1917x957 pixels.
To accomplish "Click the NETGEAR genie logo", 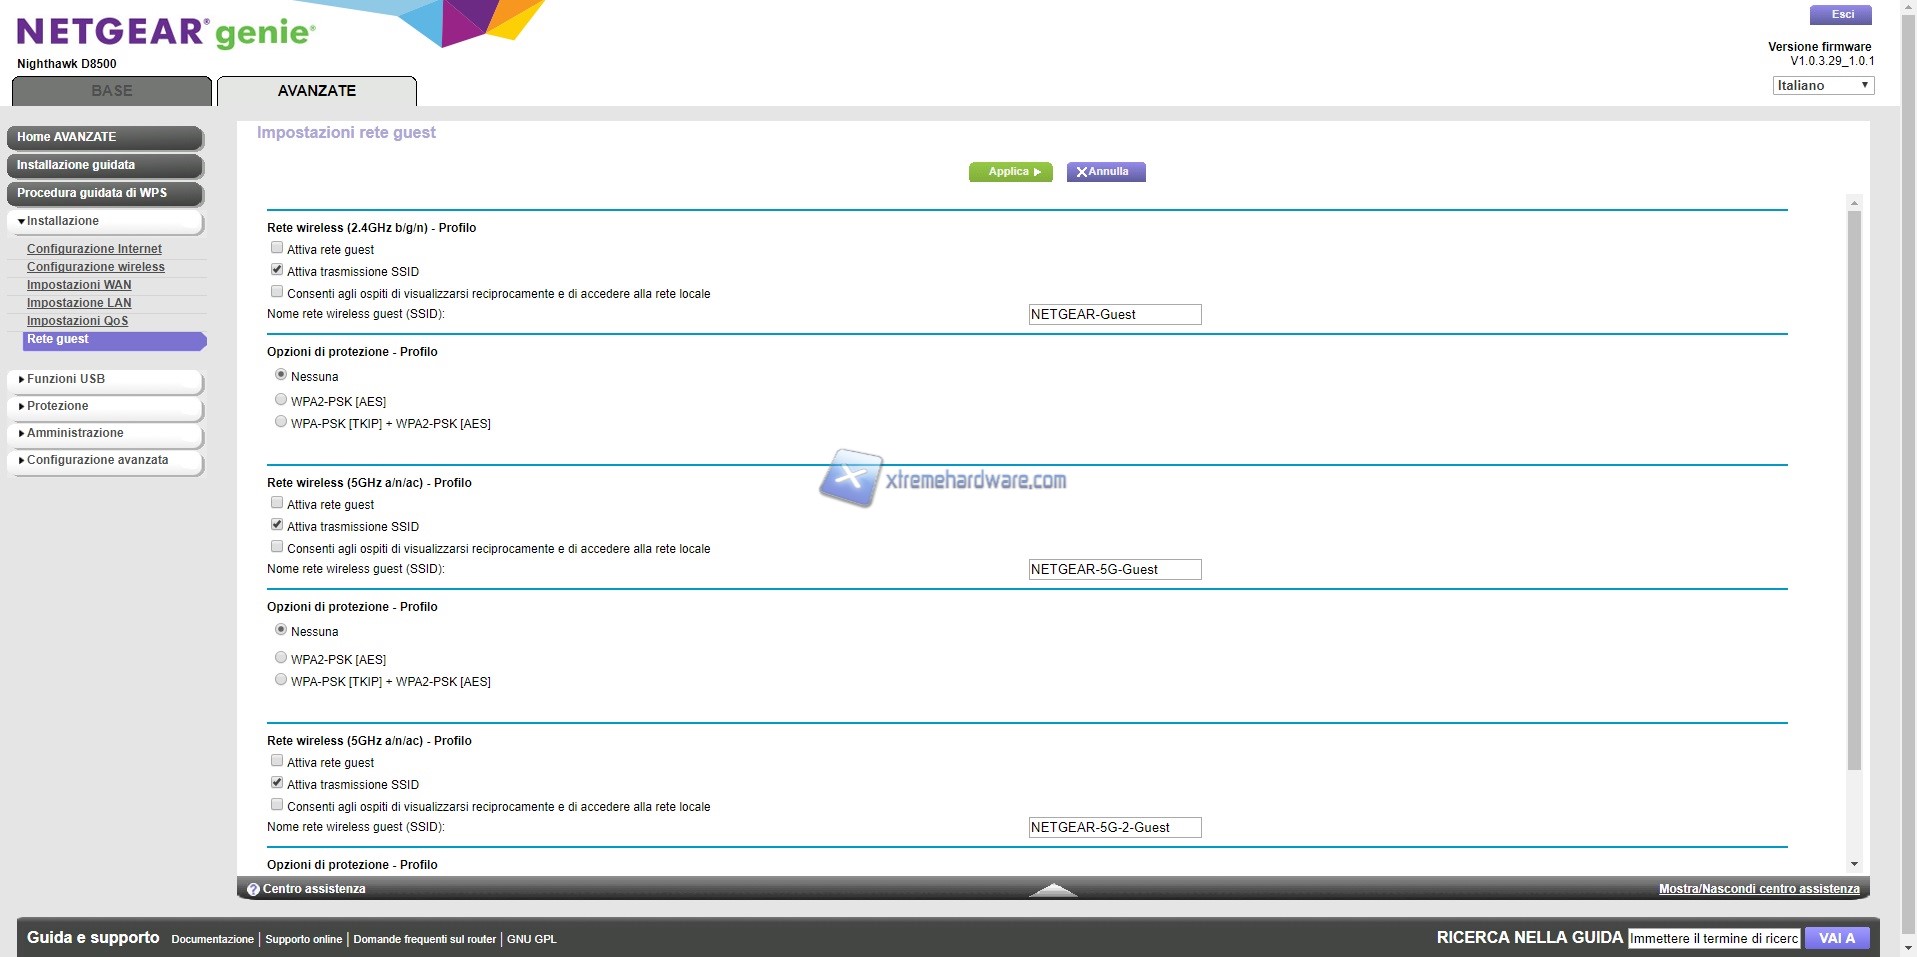I will [166, 33].
